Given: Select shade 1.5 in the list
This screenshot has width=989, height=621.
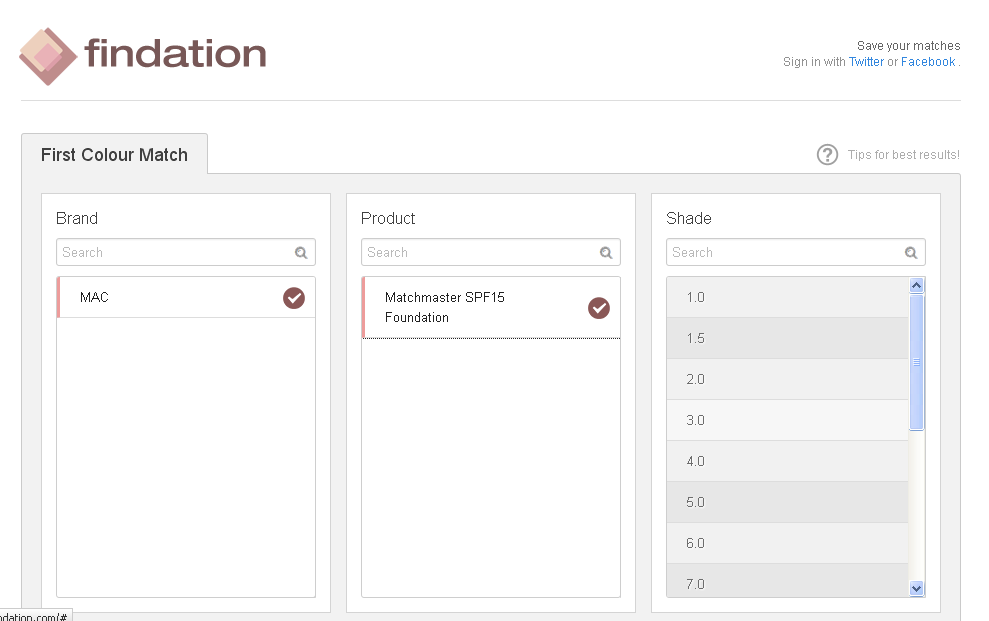Looking at the screenshot, I should tap(787, 339).
